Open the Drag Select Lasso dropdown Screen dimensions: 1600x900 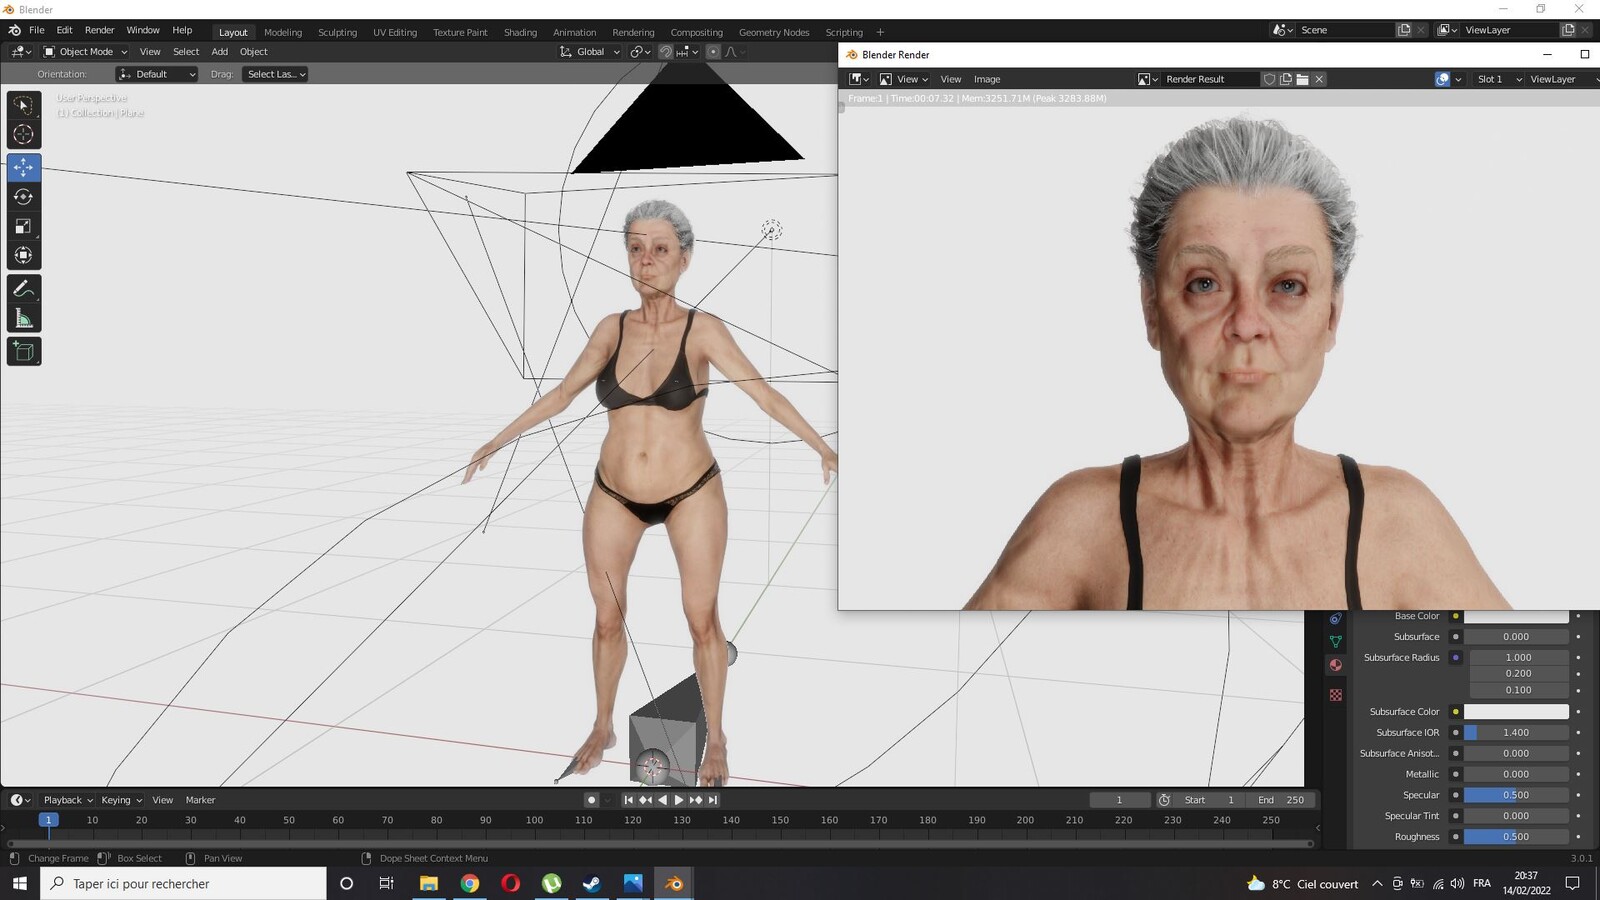pos(275,74)
